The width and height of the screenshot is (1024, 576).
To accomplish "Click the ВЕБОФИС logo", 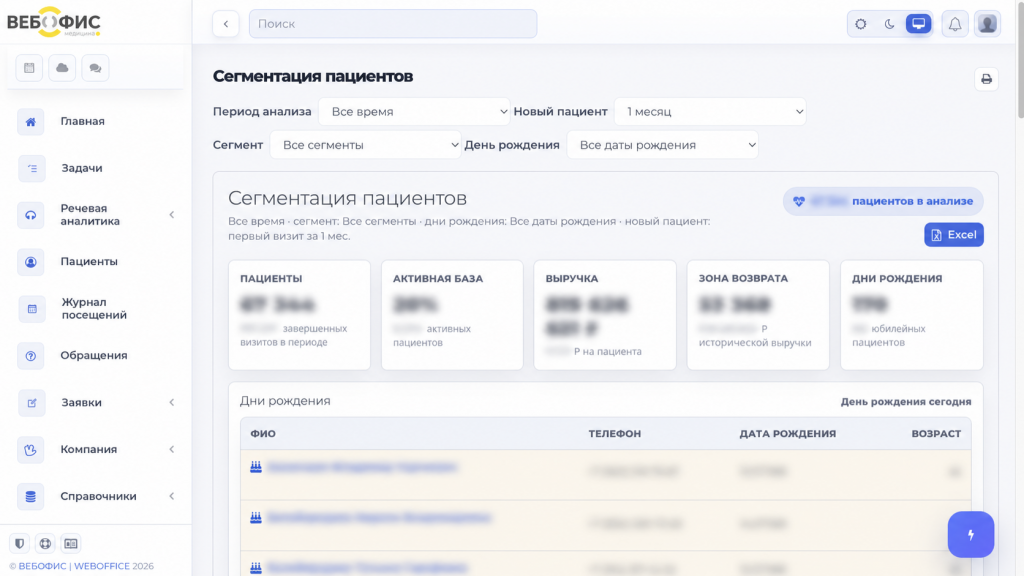I will [54, 22].
